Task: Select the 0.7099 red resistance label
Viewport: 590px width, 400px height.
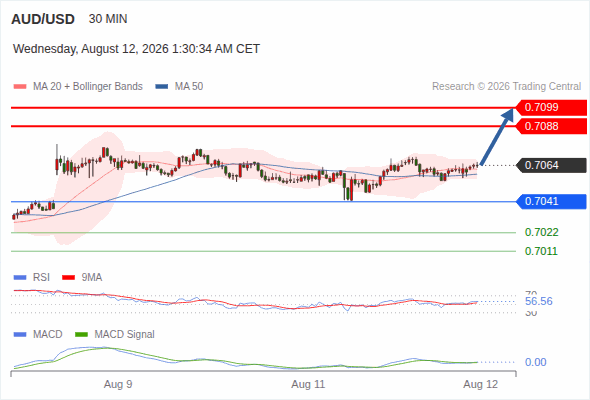Action: 551,108
